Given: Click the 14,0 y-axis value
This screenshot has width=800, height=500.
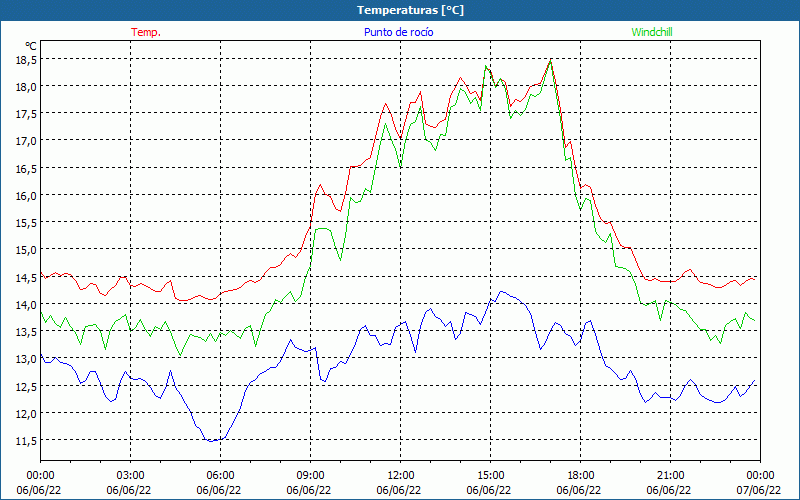Looking at the screenshot, I should [27, 305].
